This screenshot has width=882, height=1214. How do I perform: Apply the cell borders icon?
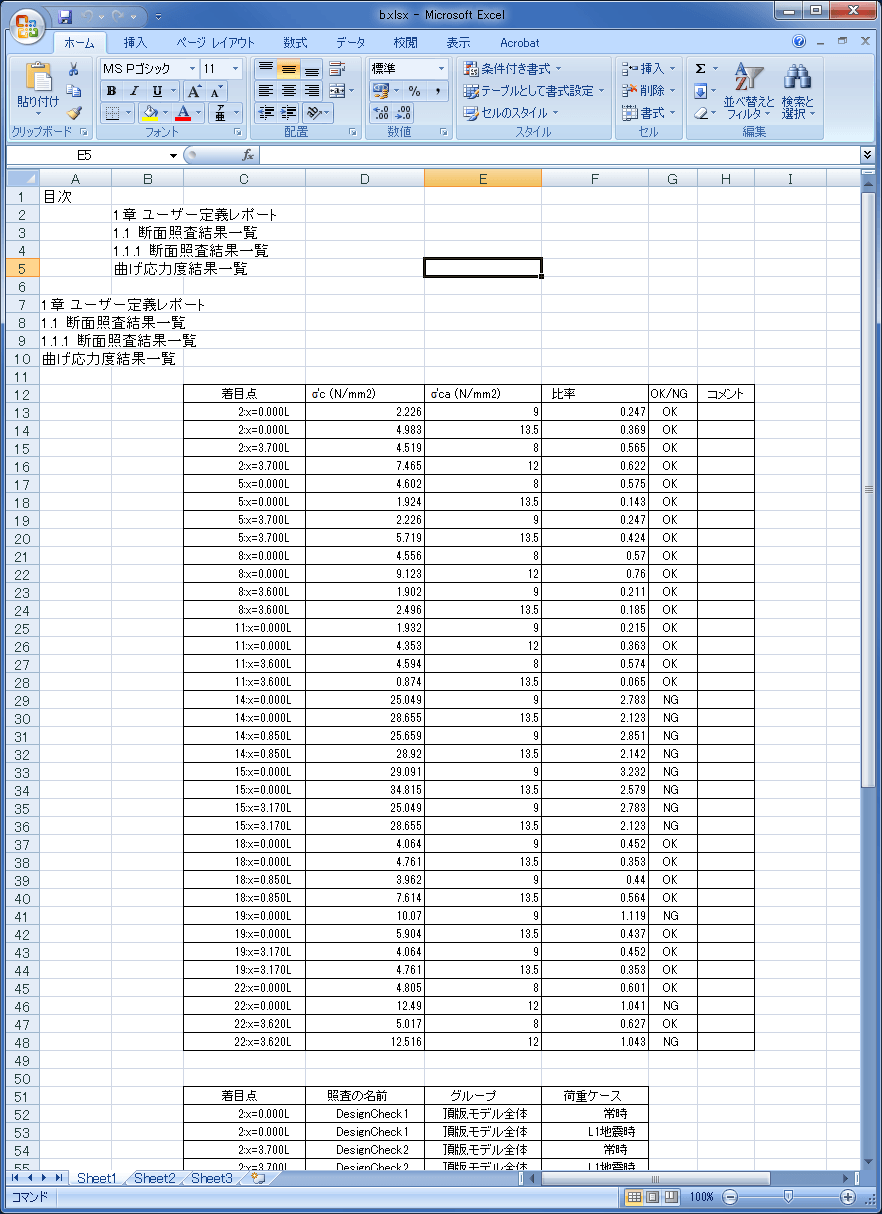(112, 113)
